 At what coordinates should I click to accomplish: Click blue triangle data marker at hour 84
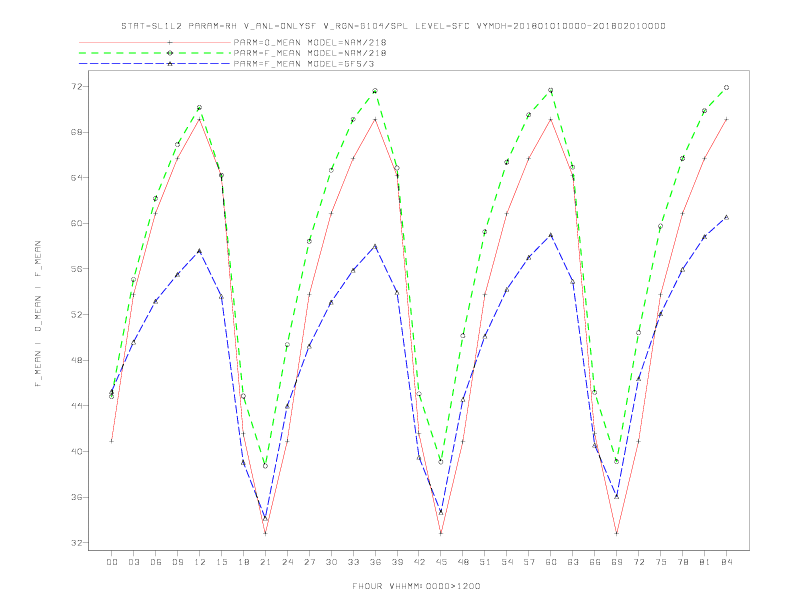[x=726, y=217]
